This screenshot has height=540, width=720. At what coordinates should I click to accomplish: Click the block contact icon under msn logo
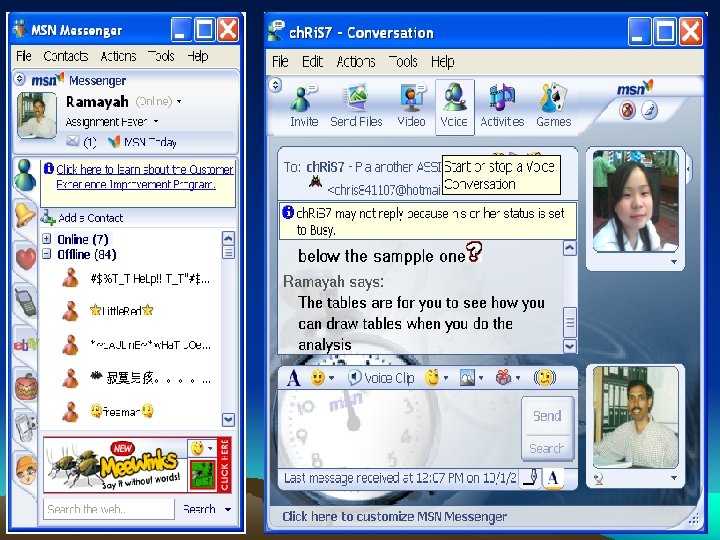tap(627, 110)
